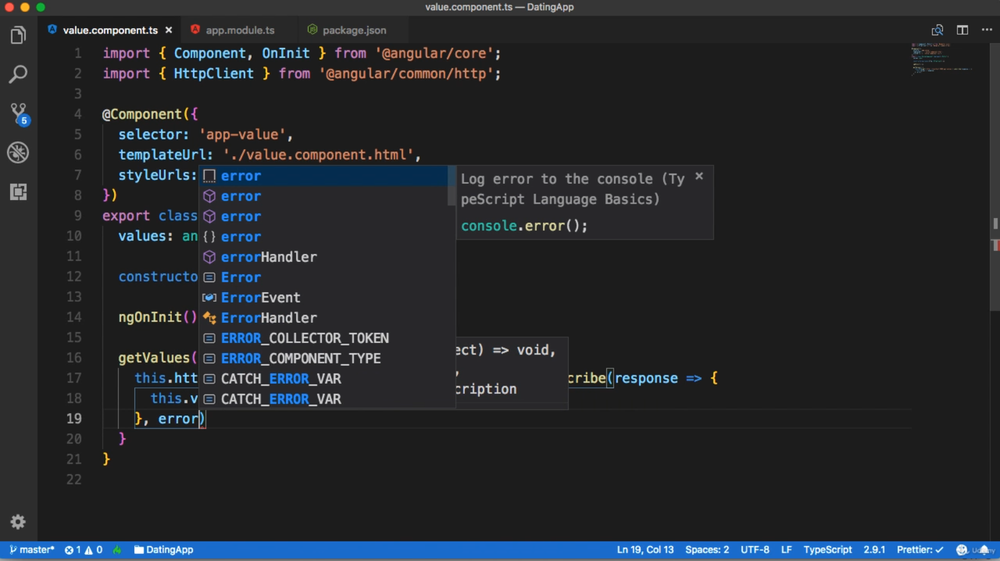Image resolution: width=1000 pixels, height=561 pixels.
Task: Click the master branch indicator in the status bar
Action: tap(31, 550)
